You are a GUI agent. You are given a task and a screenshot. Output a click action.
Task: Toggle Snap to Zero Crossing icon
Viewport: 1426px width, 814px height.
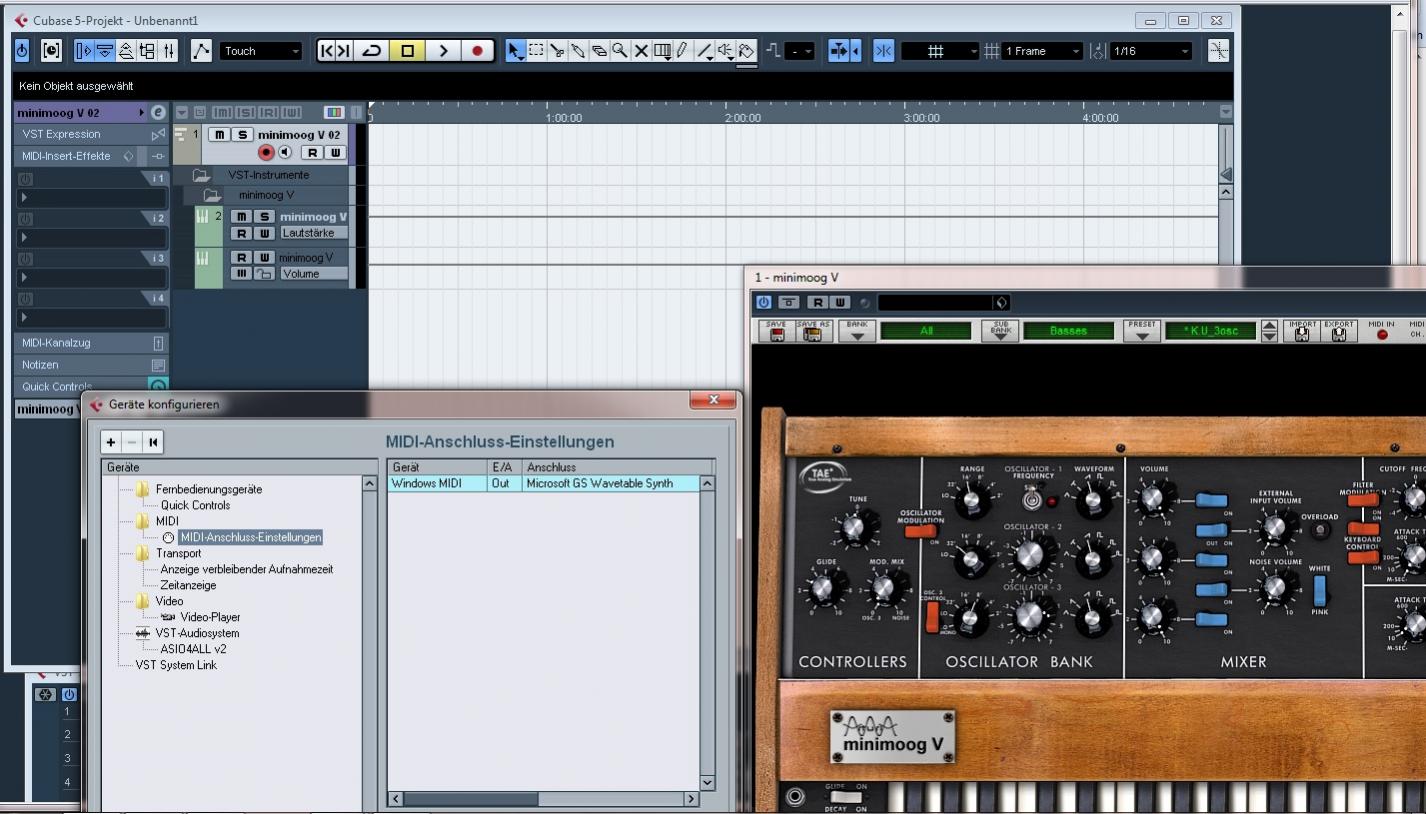[x=1219, y=51]
